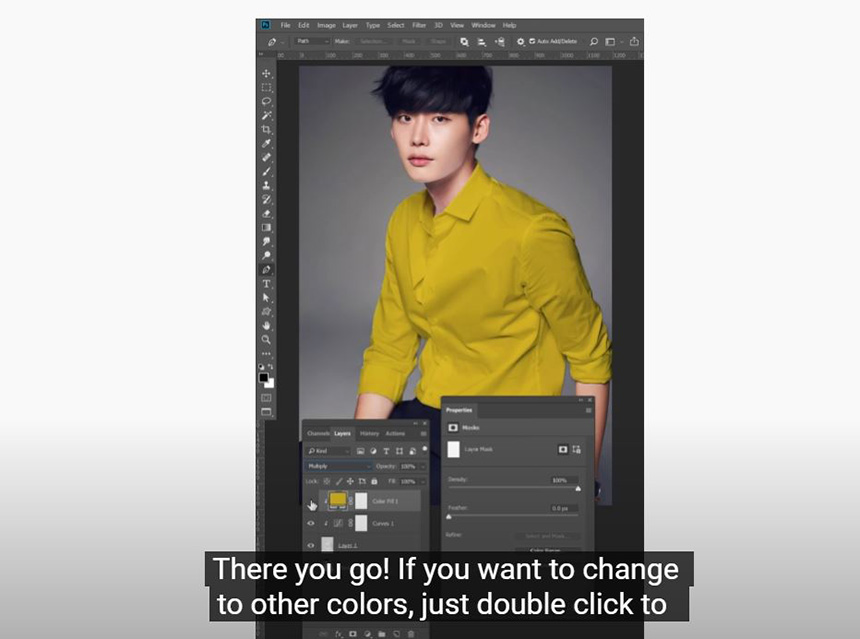Select the Eraser tool
The image size is (860, 639).
(267, 213)
